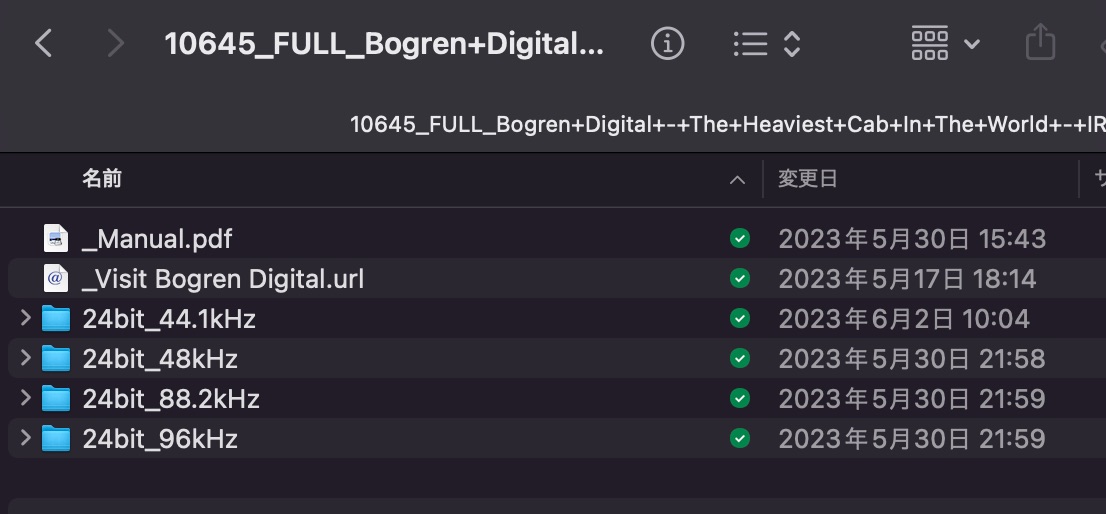Click the Get Info circle icon
Screen dimensions: 1106x514
pyautogui.click(x=667, y=43)
